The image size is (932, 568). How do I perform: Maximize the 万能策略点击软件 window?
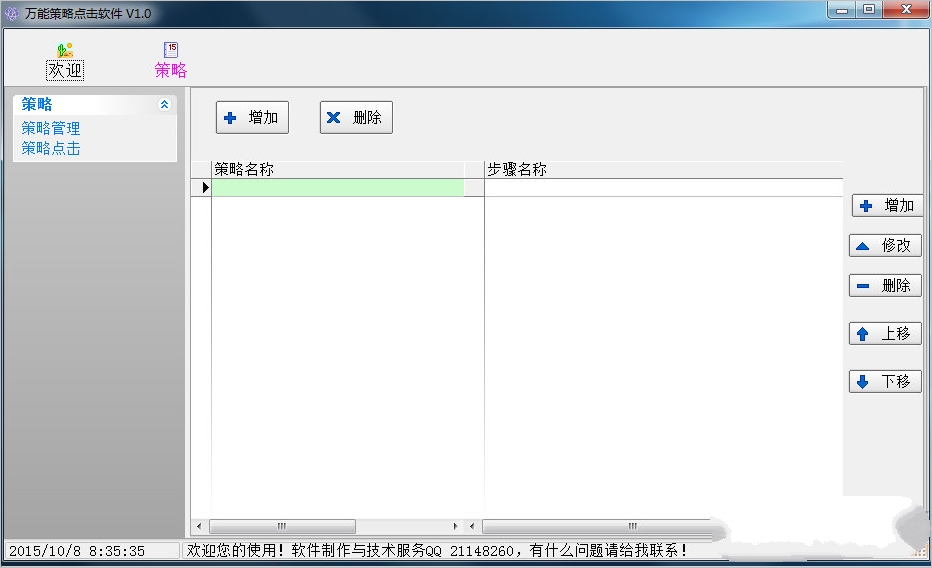point(869,10)
